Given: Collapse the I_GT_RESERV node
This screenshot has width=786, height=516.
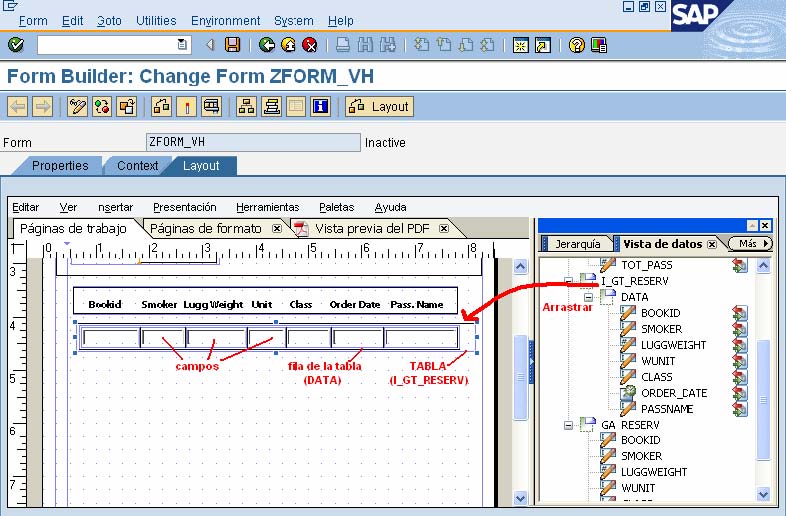Looking at the screenshot, I should (568, 281).
